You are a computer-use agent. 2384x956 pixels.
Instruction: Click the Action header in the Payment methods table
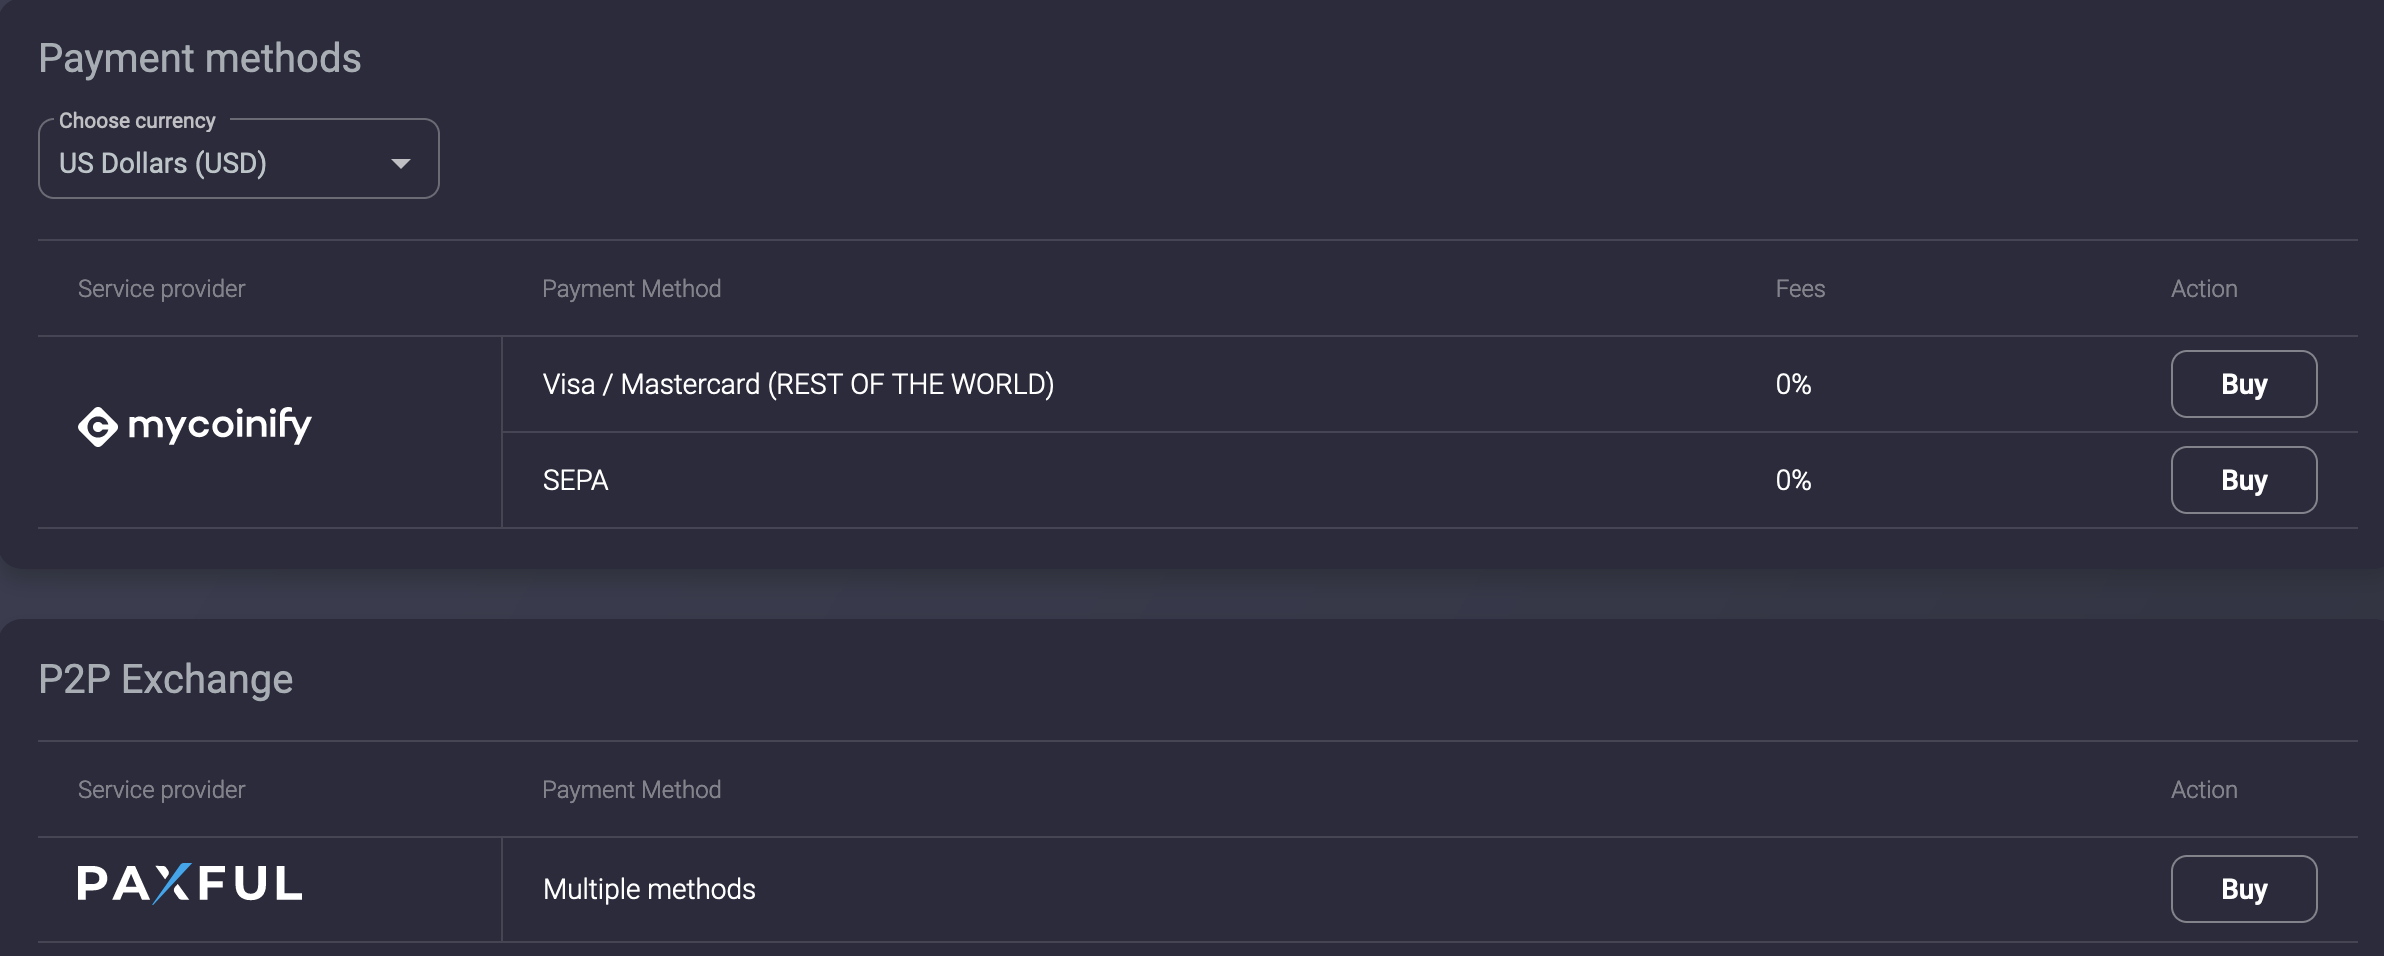tap(2204, 289)
